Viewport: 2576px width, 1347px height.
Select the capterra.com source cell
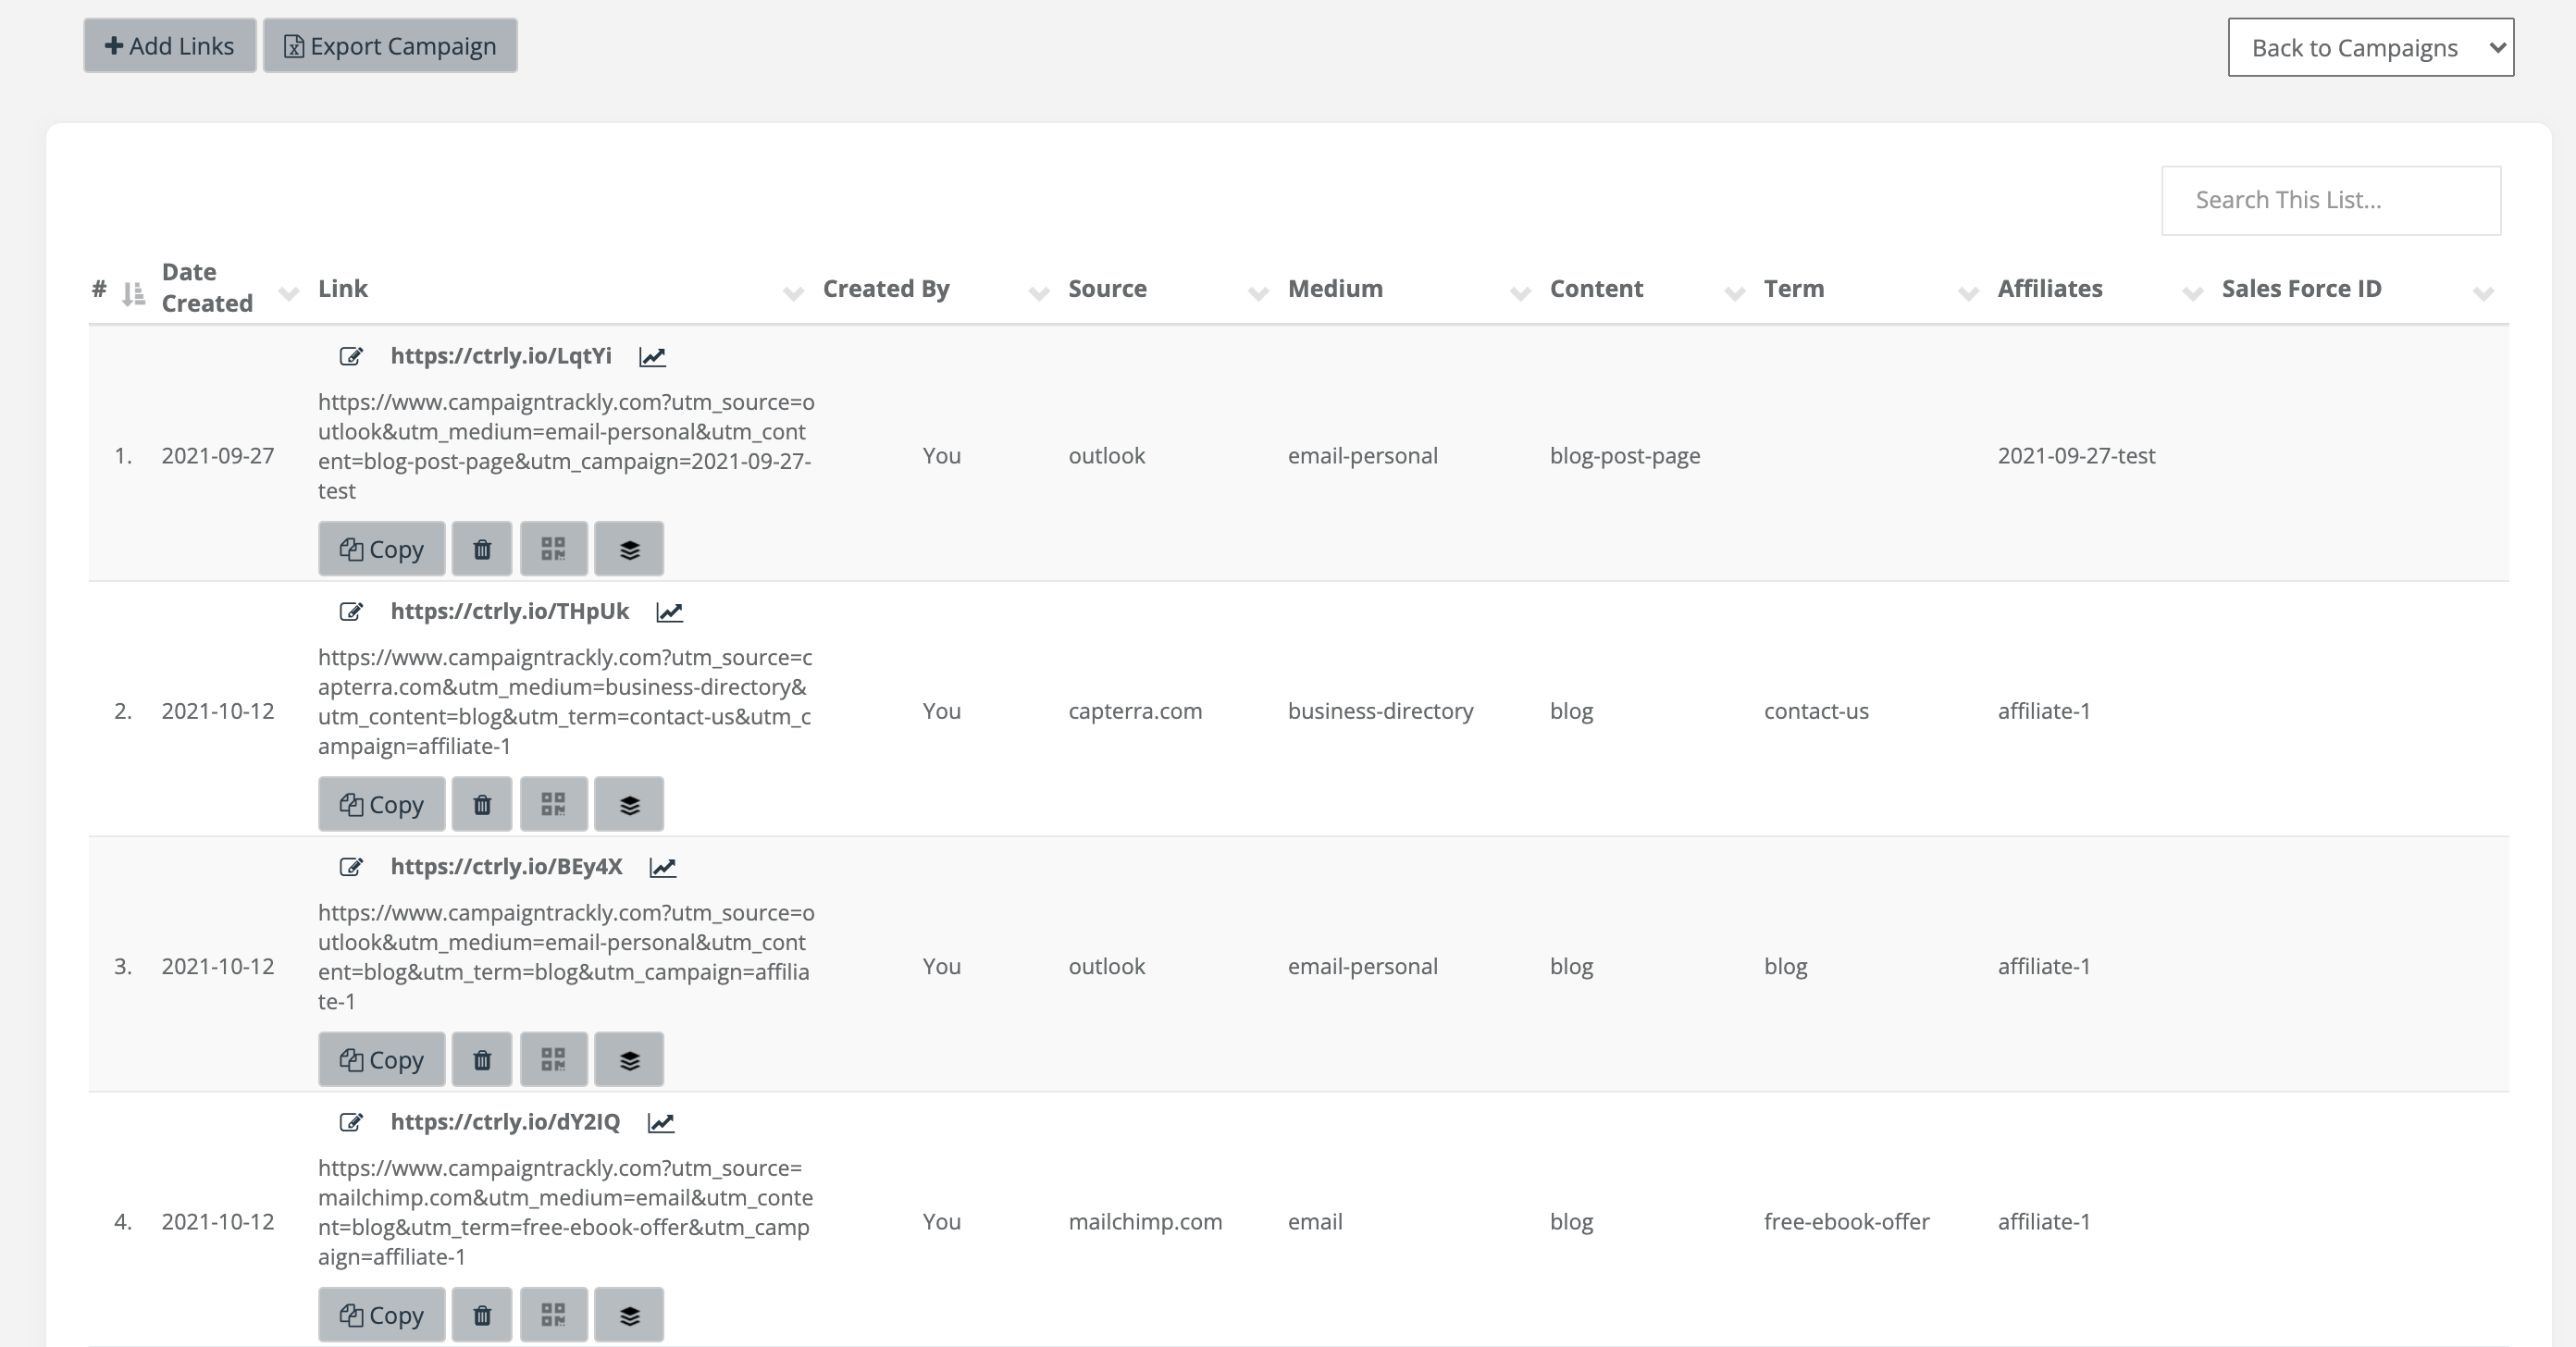1135,711
